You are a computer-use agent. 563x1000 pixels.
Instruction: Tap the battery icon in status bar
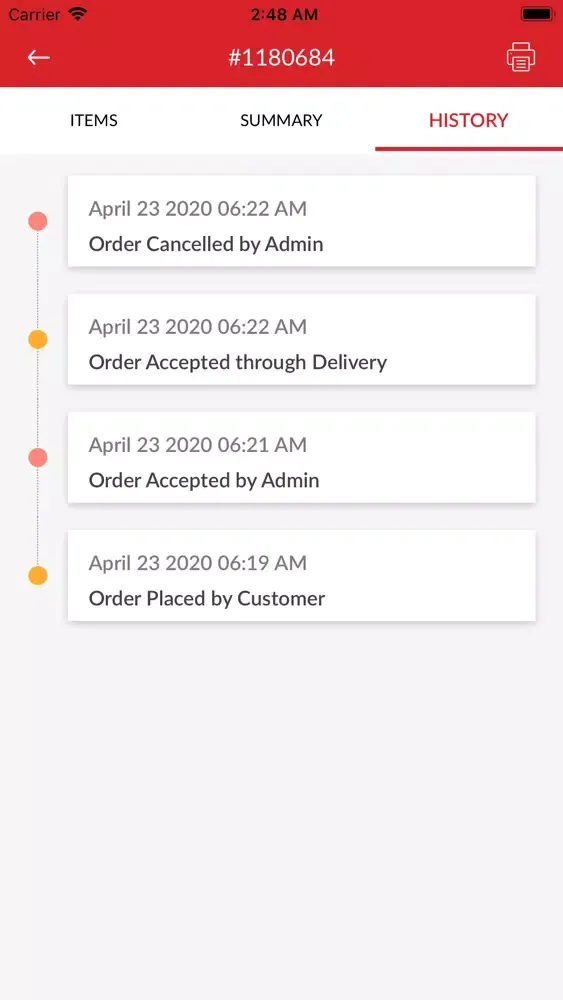tap(537, 14)
